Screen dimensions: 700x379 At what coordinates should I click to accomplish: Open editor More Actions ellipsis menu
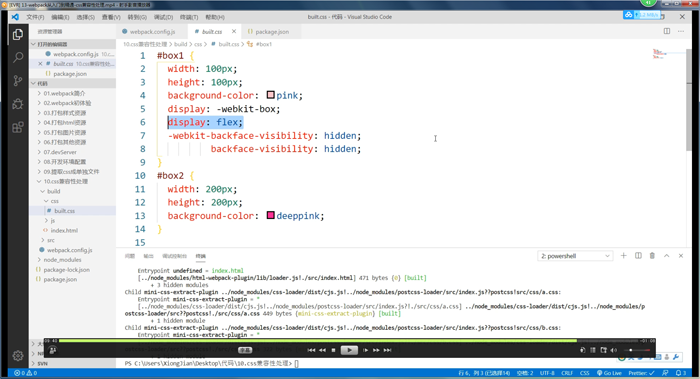pos(681,31)
